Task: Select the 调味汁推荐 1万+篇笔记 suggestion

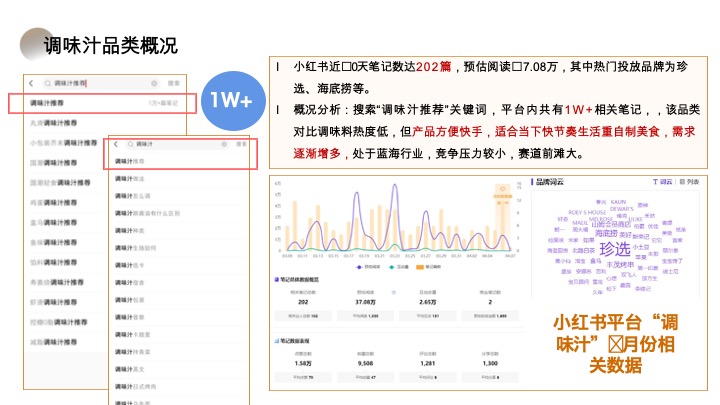Action: point(103,103)
